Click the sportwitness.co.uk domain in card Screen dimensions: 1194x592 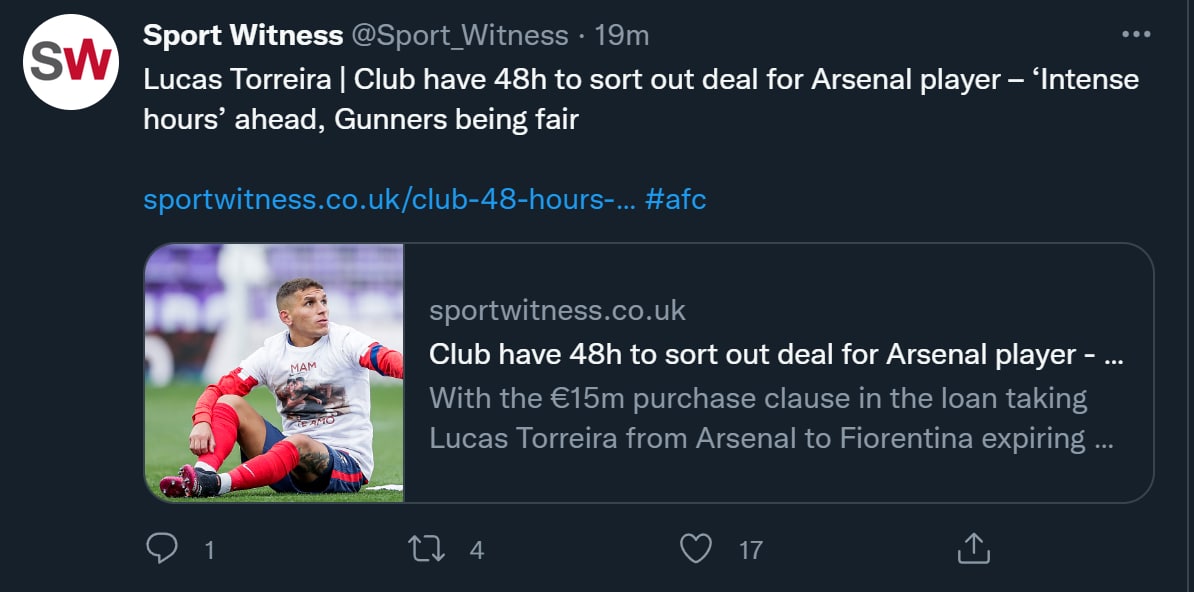pos(557,311)
